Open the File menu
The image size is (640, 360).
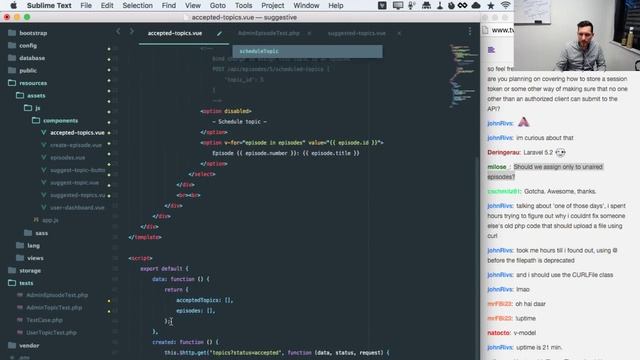click(x=86, y=5)
